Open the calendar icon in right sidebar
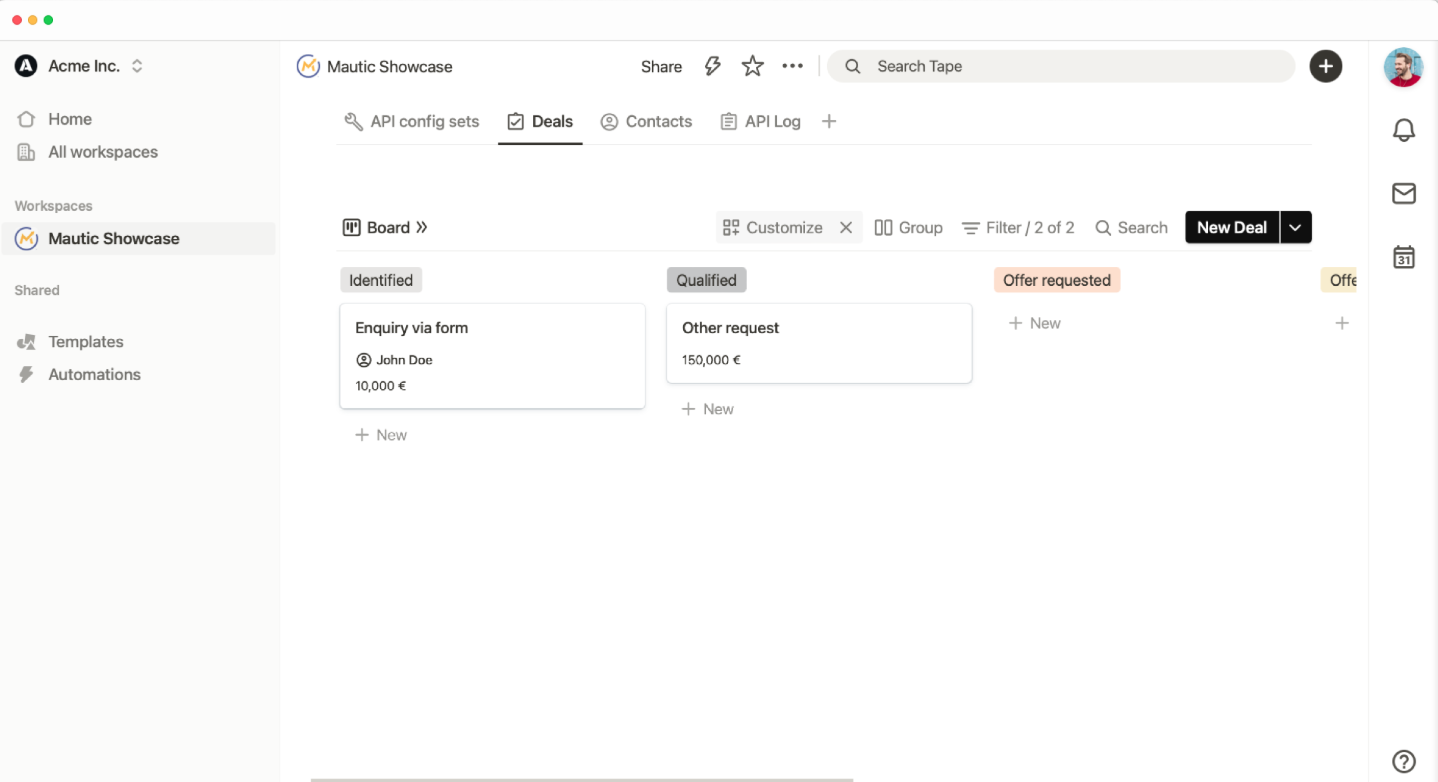The height and width of the screenshot is (782, 1438). 1404,258
